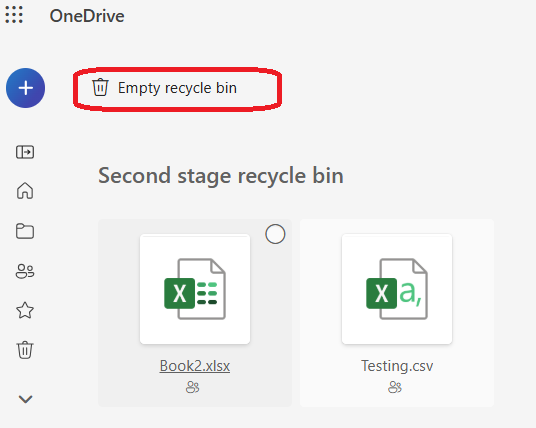Go to Home in sidebar
This screenshot has height=428, width=536.
(25, 190)
